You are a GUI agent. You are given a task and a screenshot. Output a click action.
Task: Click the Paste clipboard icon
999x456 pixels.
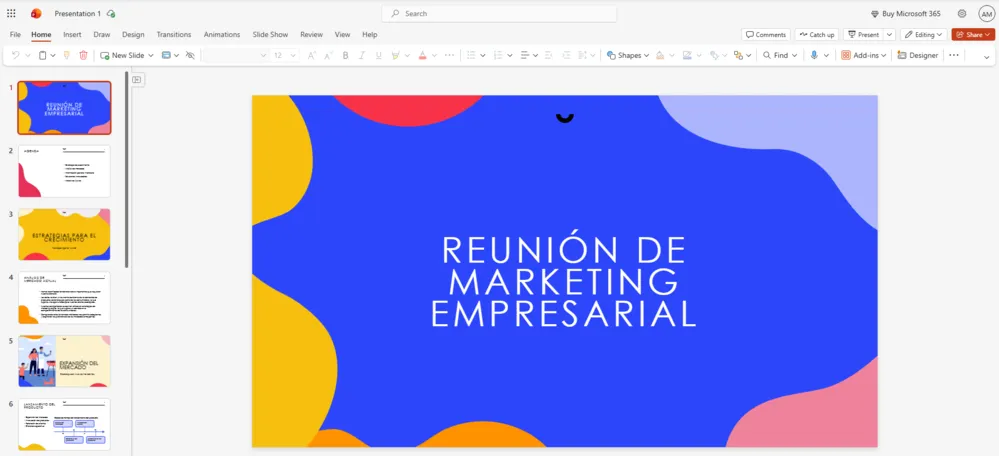(x=43, y=55)
